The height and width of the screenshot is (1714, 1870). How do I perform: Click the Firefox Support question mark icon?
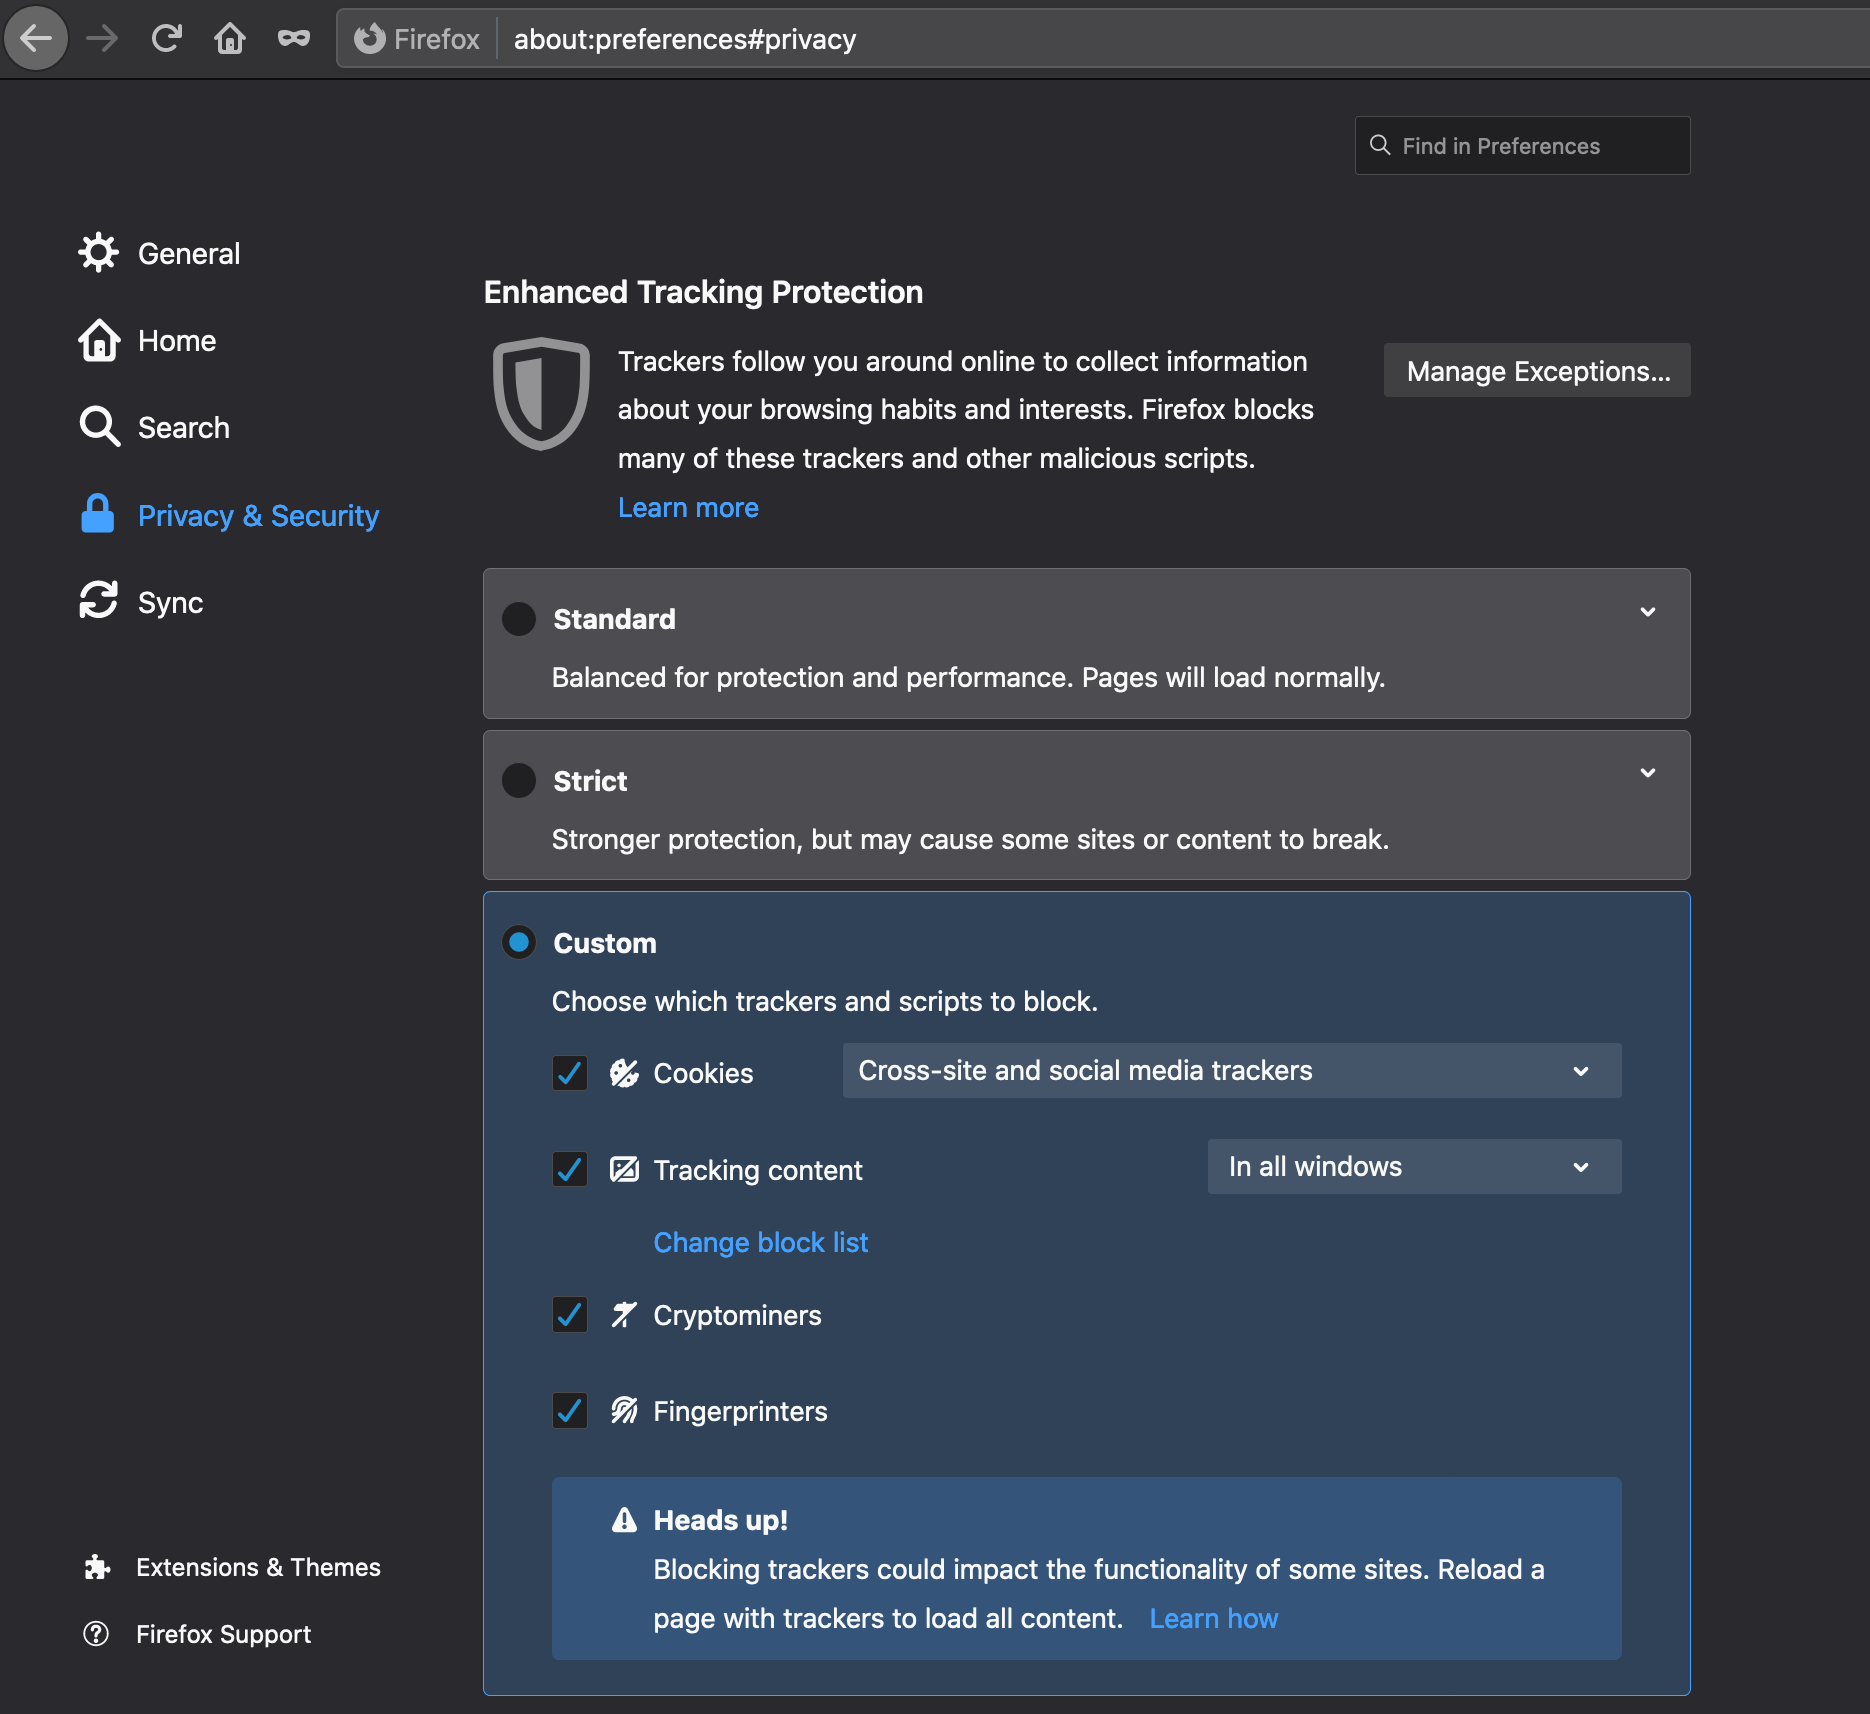97,1633
